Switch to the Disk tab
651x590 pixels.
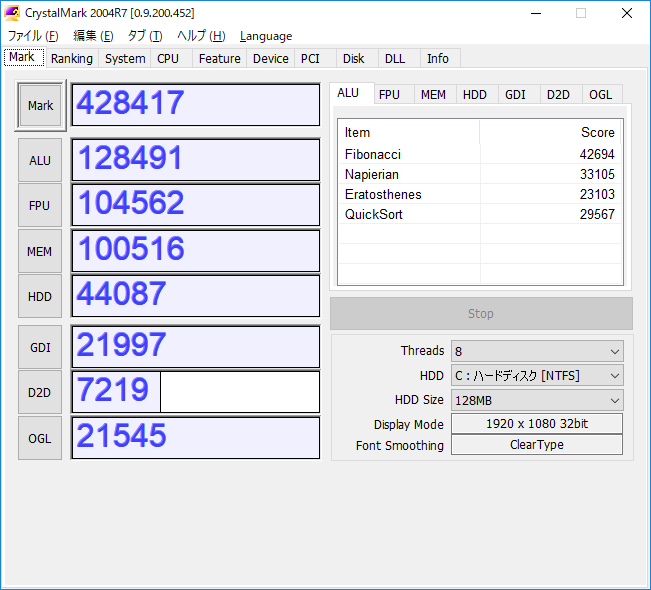click(x=357, y=59)
